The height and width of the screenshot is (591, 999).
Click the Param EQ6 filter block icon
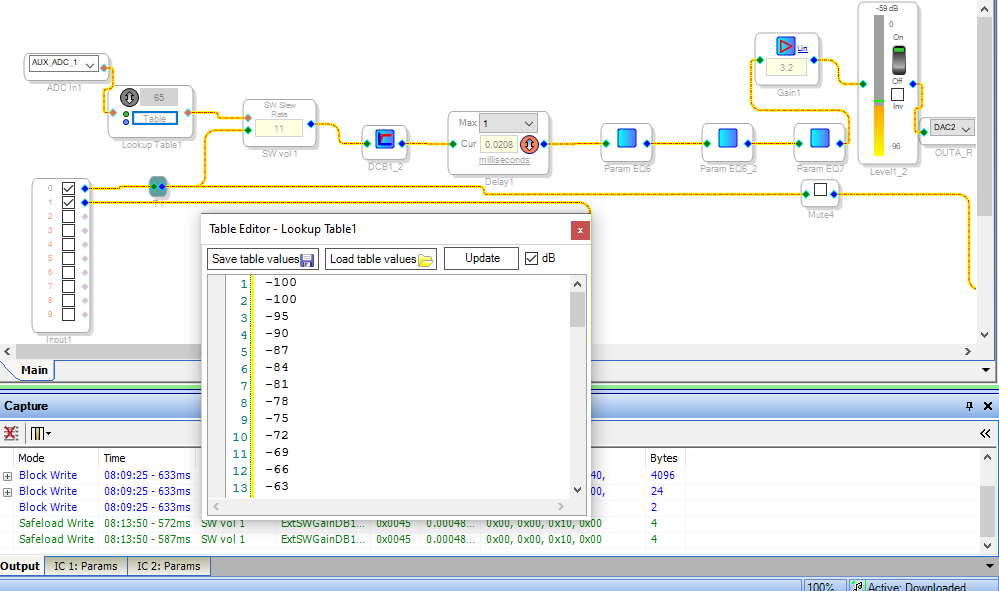627,139
